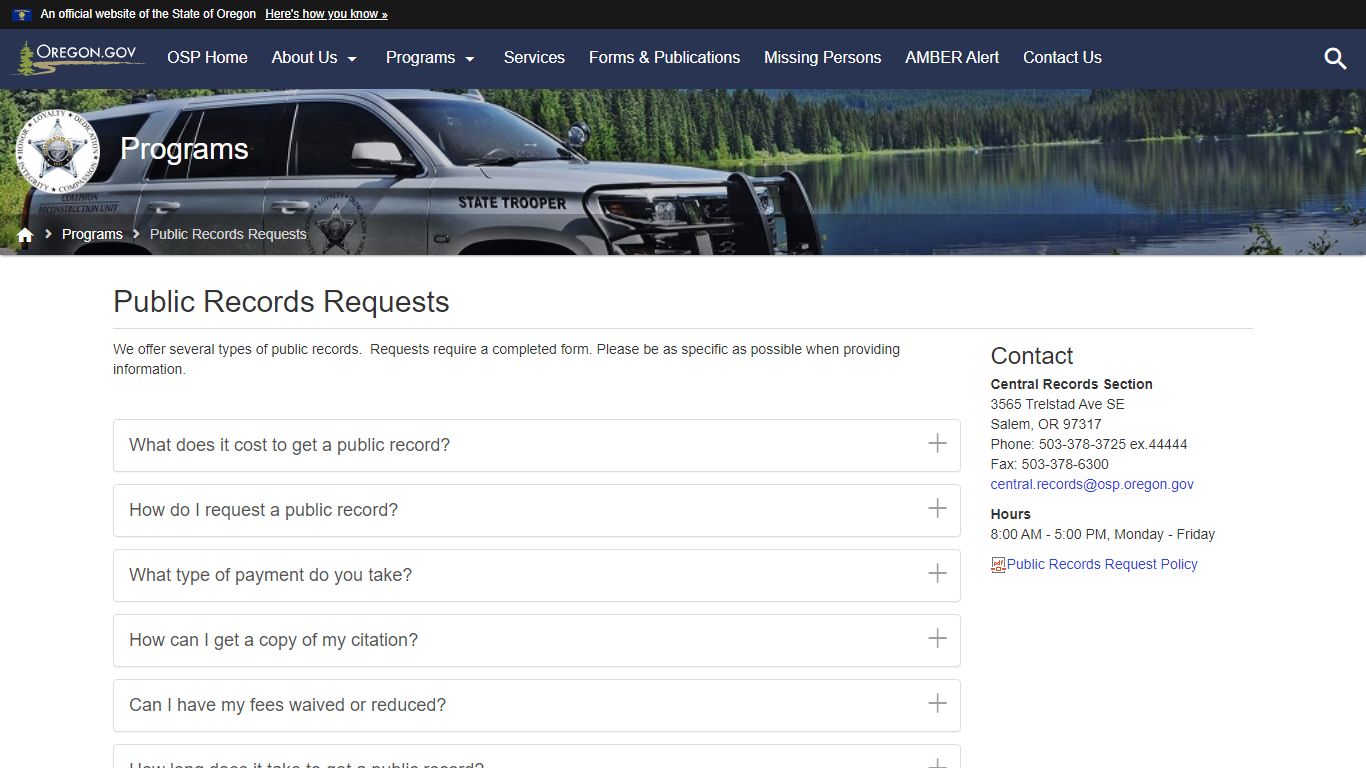Click the phone number 503-378-3725 ex.44444
Screen dimensions: 1366x768
click(1113, 444)
